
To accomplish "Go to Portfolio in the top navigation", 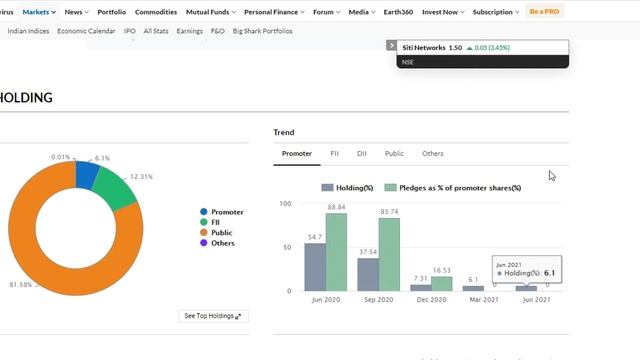I will (x=111, y=12).
